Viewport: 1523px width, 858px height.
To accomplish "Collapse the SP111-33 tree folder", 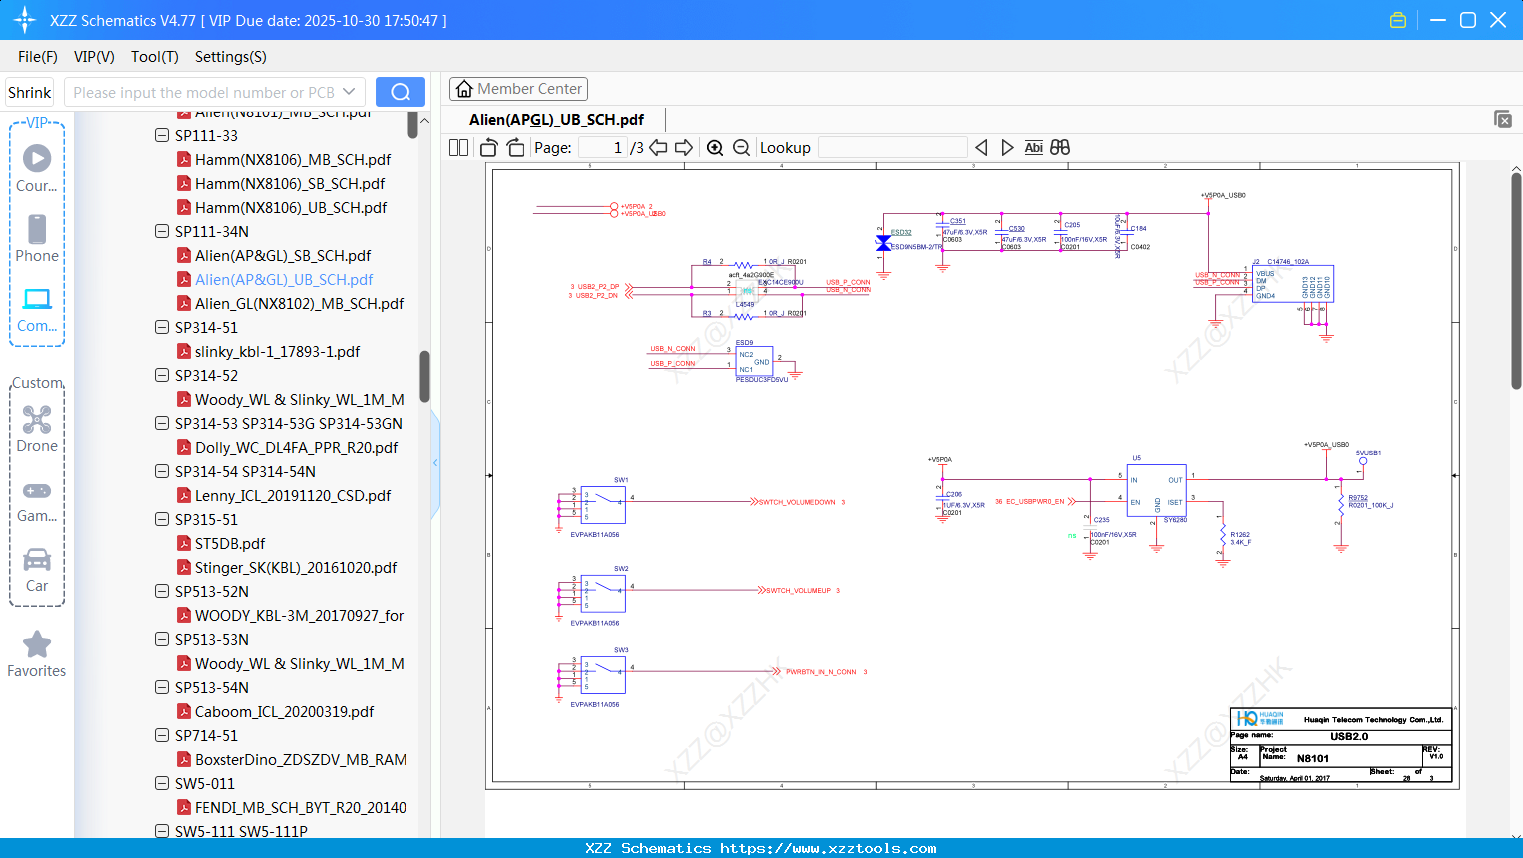I will [x=162, y=135].
